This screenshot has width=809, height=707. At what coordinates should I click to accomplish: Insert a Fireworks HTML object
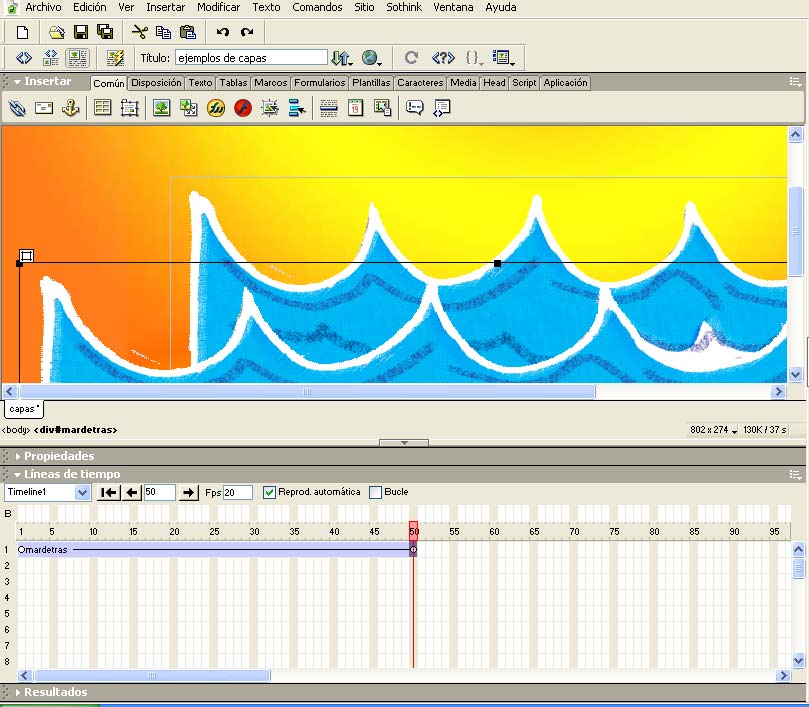click(x=216, y=108)
